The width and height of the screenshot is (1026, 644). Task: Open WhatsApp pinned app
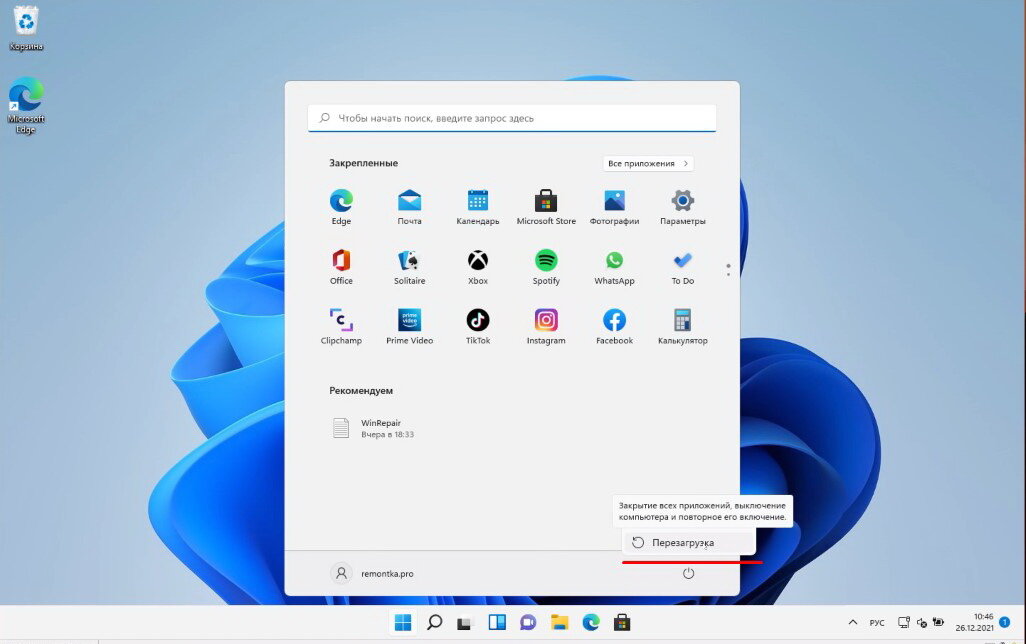614,266
